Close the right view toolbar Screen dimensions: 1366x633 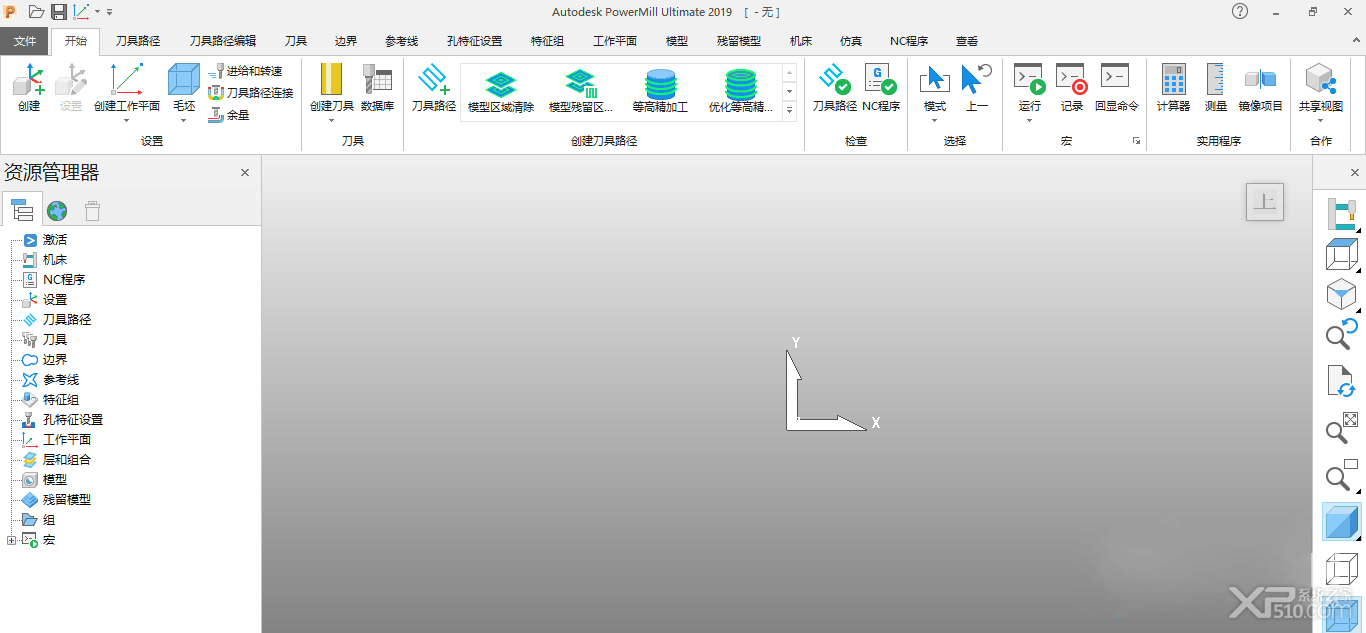[1354, 172]
